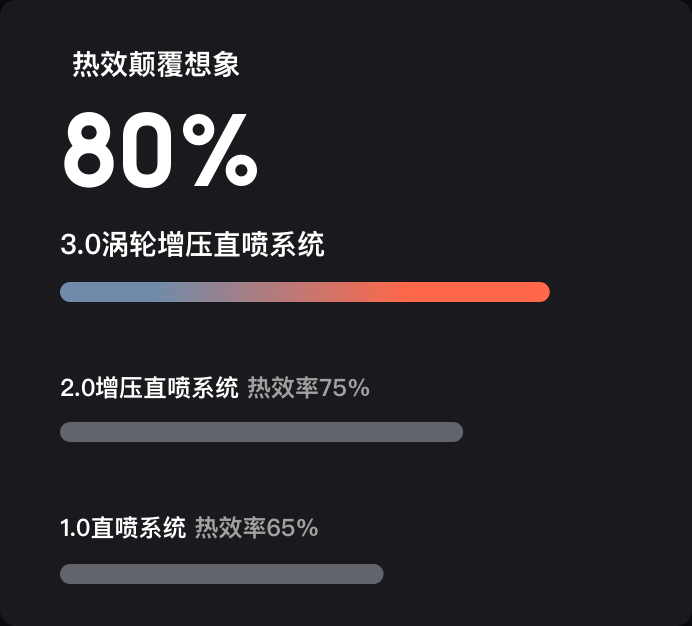Select the 1.0直喷系统 label
Screen dimensions: 692x626
click(123, 528)
